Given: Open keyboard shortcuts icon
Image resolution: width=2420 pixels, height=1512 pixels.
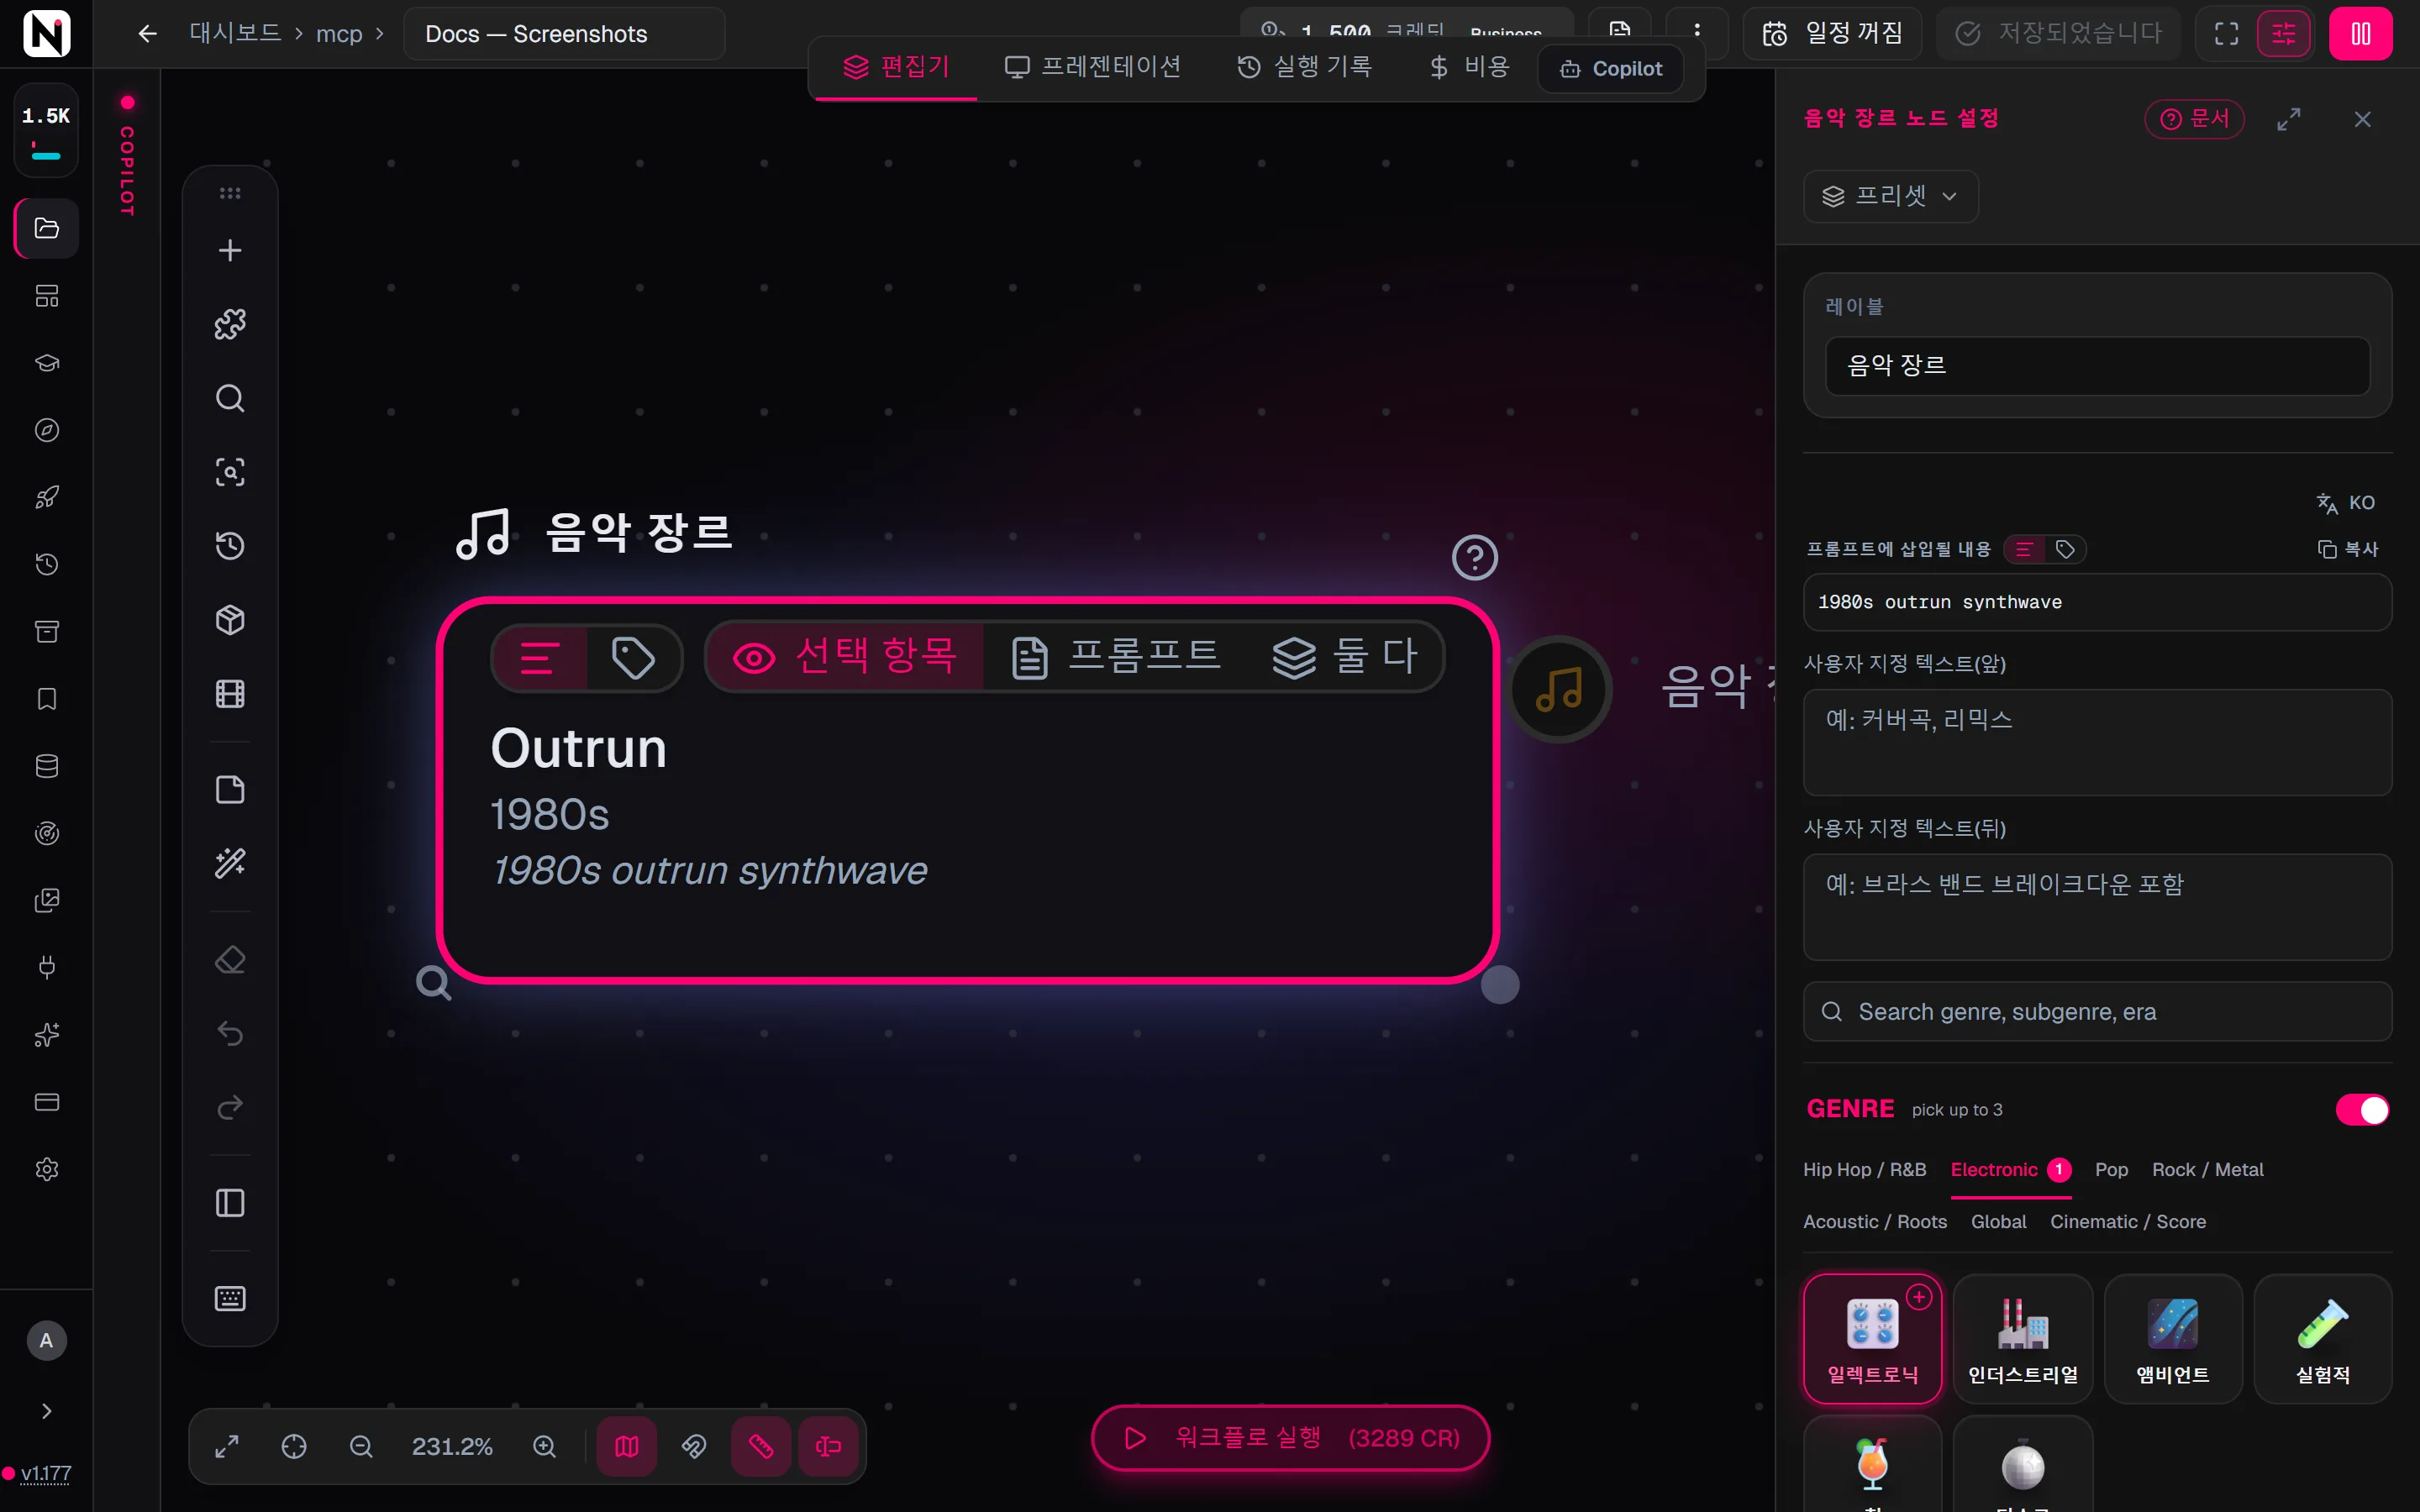Looking at the screenshot, I should [x=230, y=1298].
